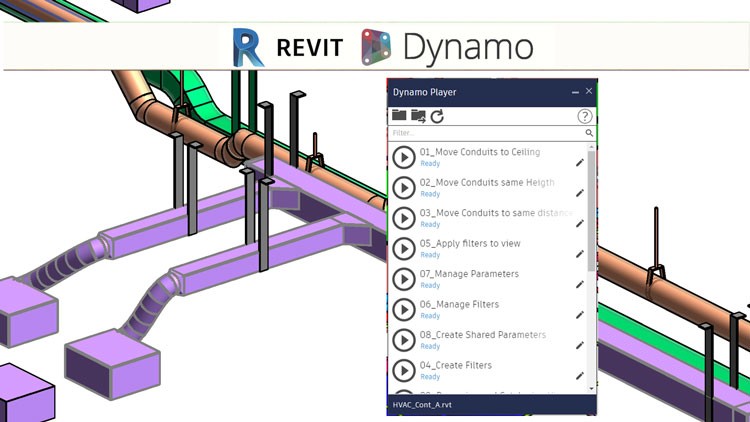This screenshot has width=750, height=422.
Task: Click the HVAC_Cont_A.rvt file name in footer
Action: click(x=422, y=405)
